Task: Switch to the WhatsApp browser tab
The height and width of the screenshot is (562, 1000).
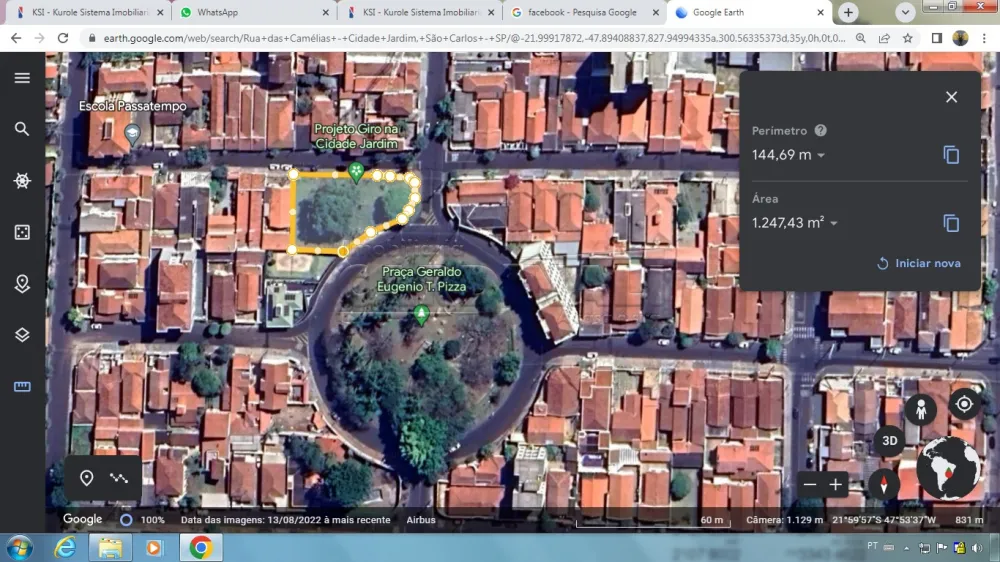Action: (x=250, y=12)
